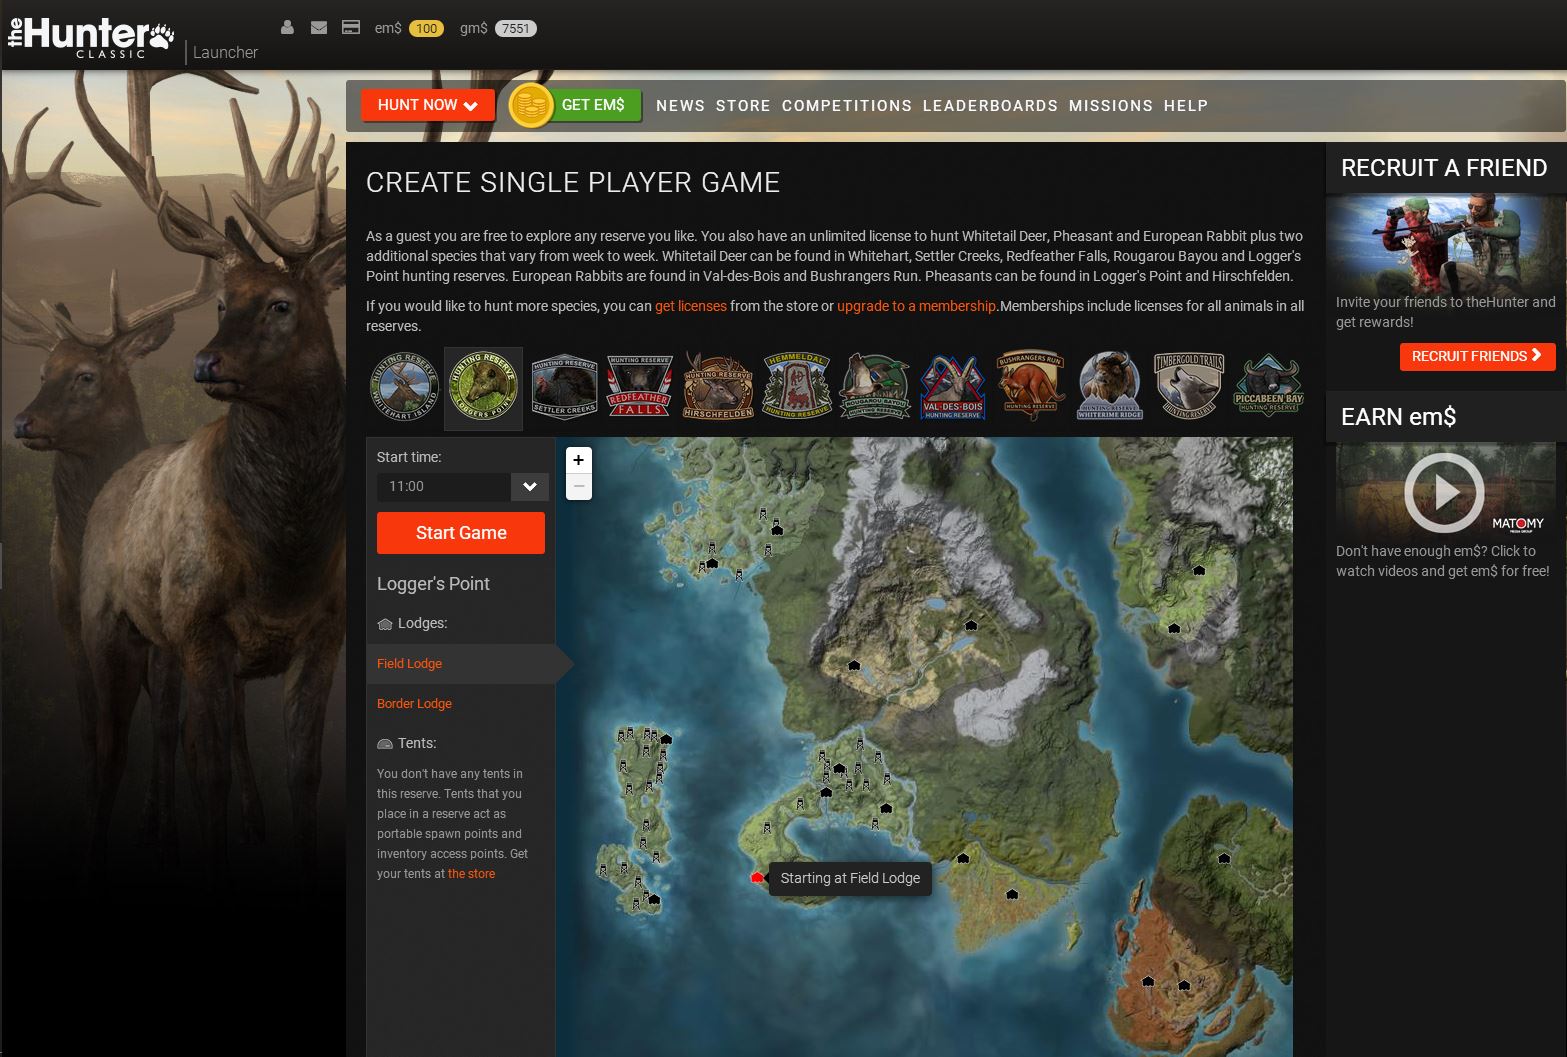Viewport: 1567px width, 1057px height.
Task: Select the Rougarou Bayou reserve badge
Action: [x=875, y=387]
